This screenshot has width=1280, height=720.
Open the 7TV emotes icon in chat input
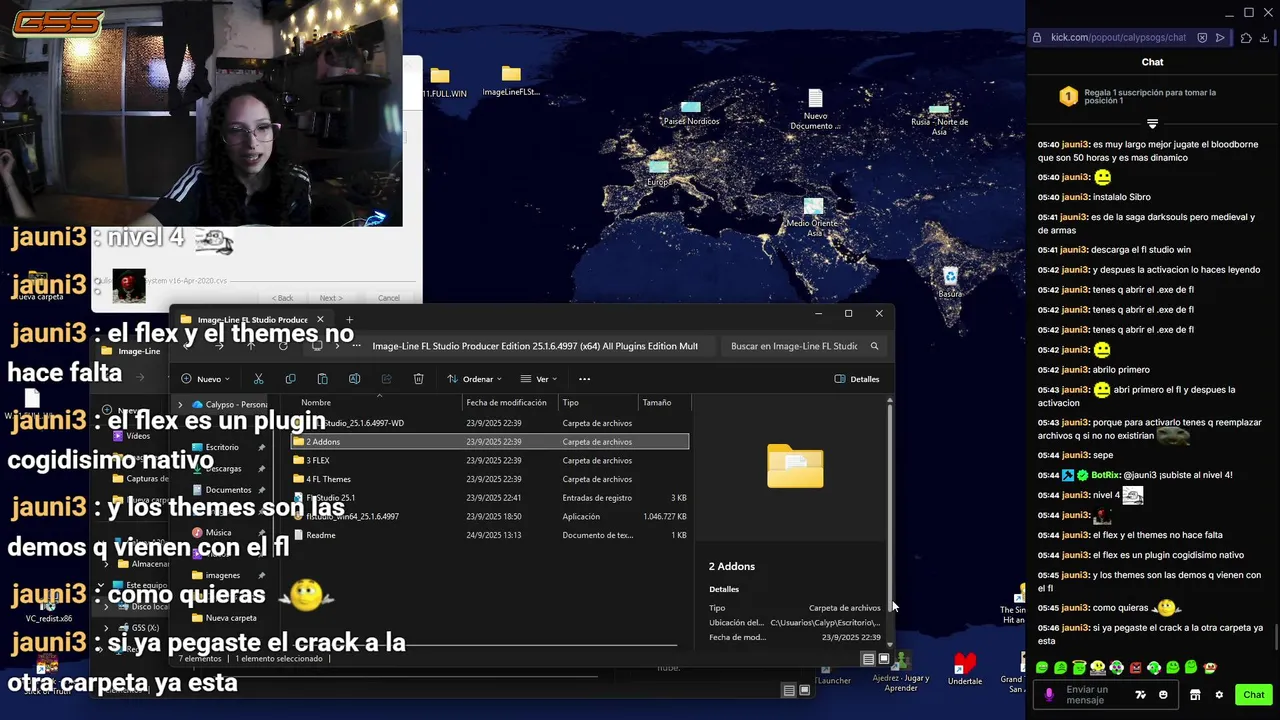tap(1141, 695)
